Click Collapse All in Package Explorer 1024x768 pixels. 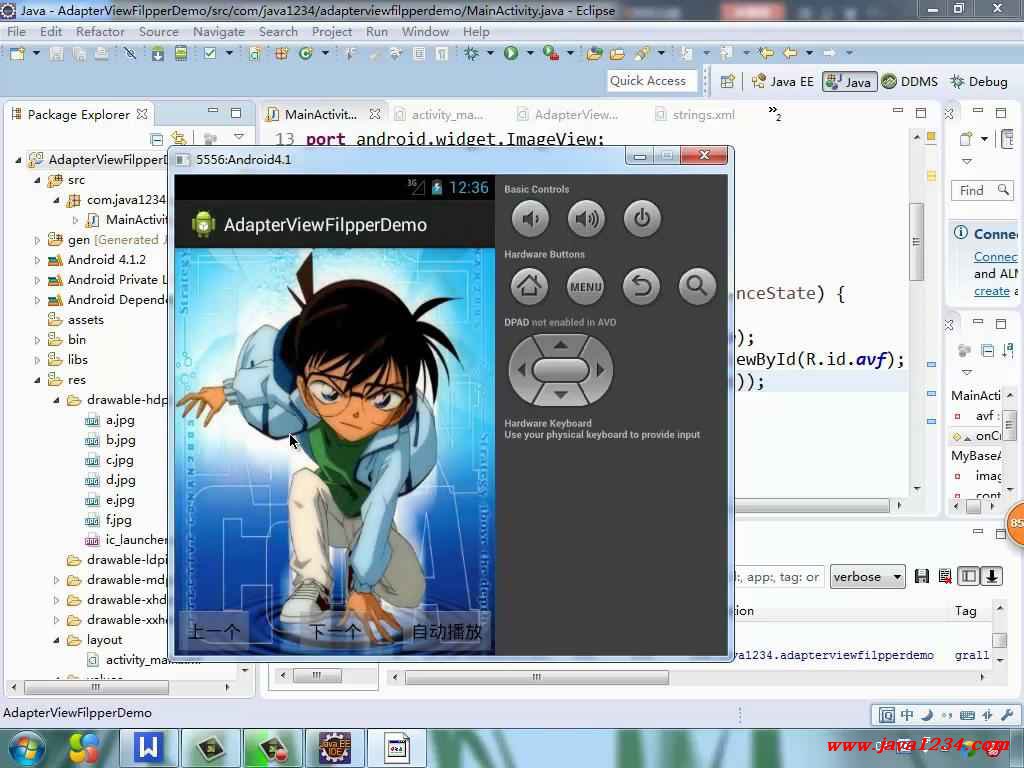point(157,138)
